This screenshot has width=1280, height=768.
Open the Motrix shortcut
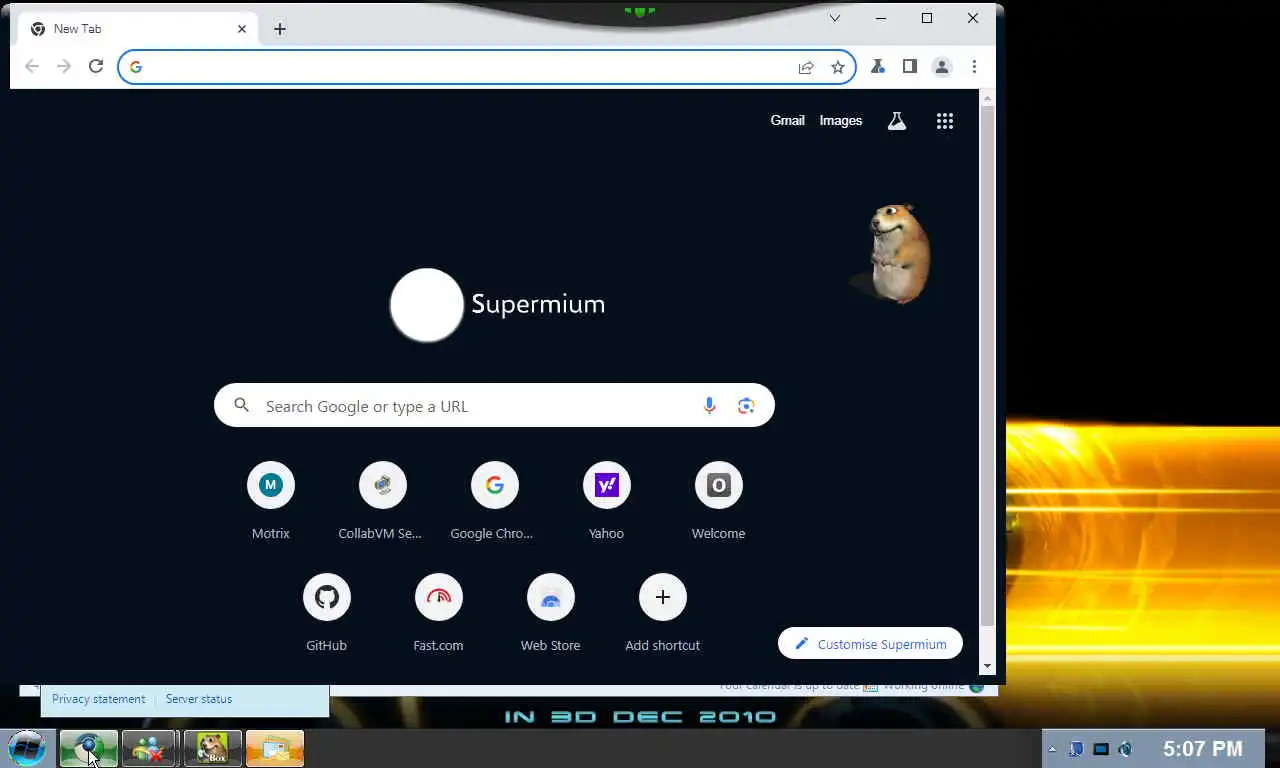[271, 500]
